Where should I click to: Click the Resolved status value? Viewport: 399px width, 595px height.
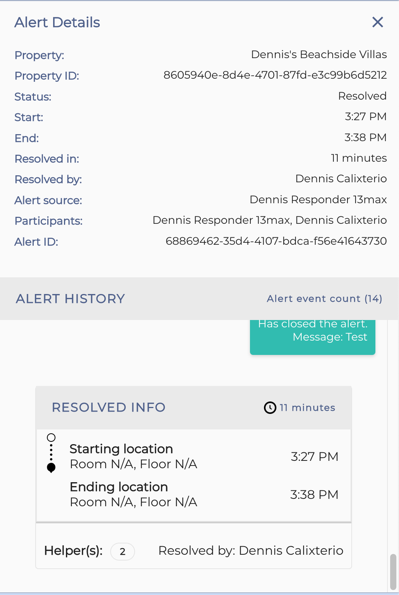(362, 96)
